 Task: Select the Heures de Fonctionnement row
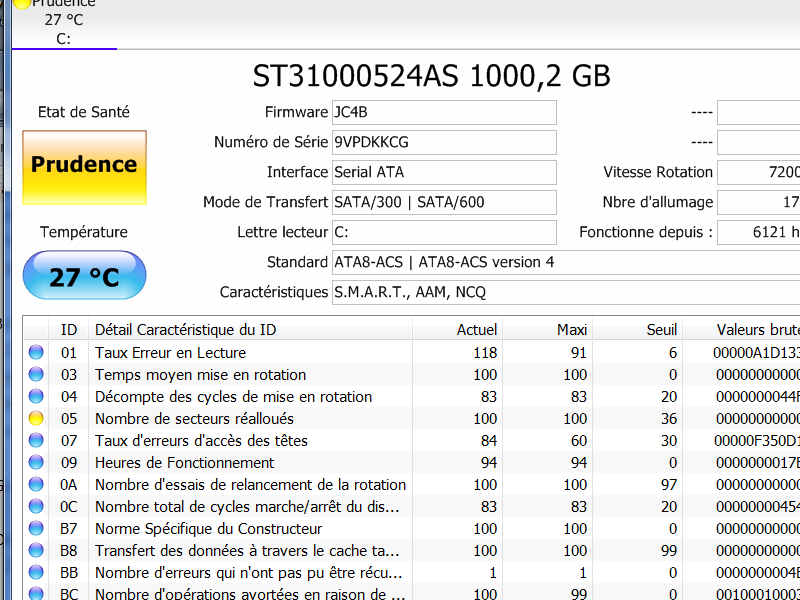coord(412,462)
